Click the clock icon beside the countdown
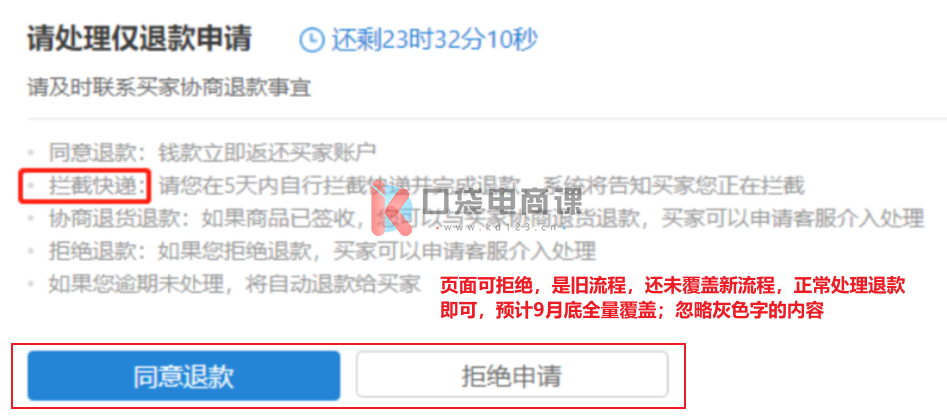Viewport: 947px width, 418px height. pyautogui.click(x=312, y=41)
